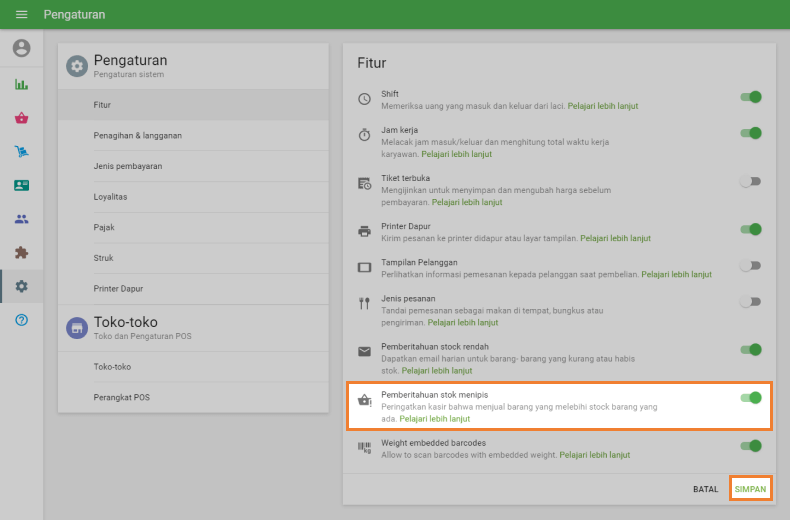790x520 pixels.
Task: Enable the Tiket terbuka toggle
Action: 751,181
